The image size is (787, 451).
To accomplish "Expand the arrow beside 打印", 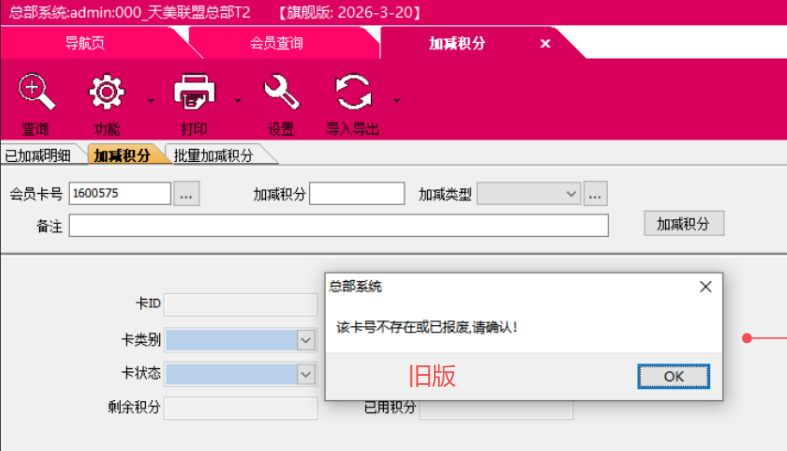I will (x=238, y=100).
